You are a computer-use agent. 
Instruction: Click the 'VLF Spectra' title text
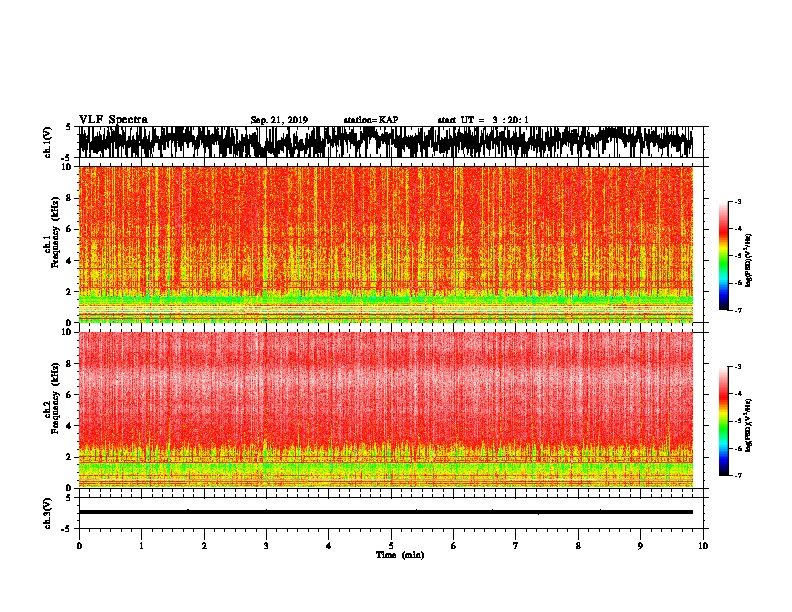113,120
